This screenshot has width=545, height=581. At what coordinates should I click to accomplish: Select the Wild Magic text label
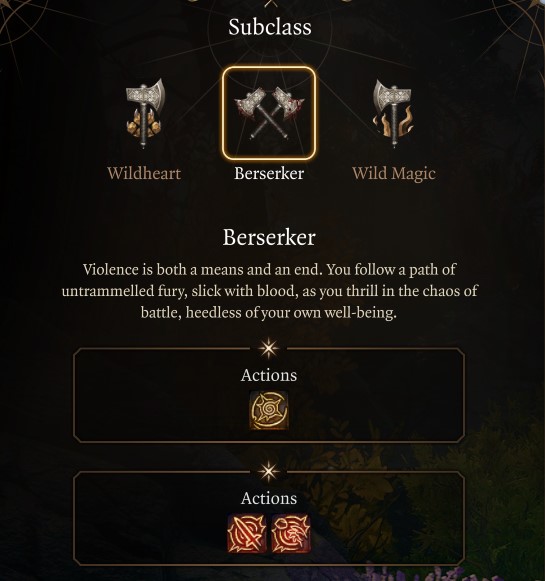click(x=393, y=173)
